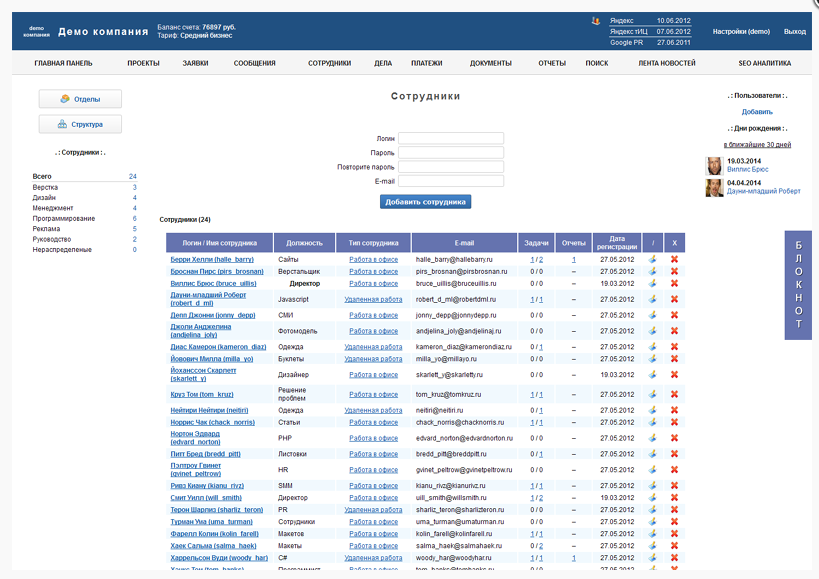Open в ближайшие 30 дней link
The width and height of the screenshot is (819, 579).
click(x=757, y=145)
